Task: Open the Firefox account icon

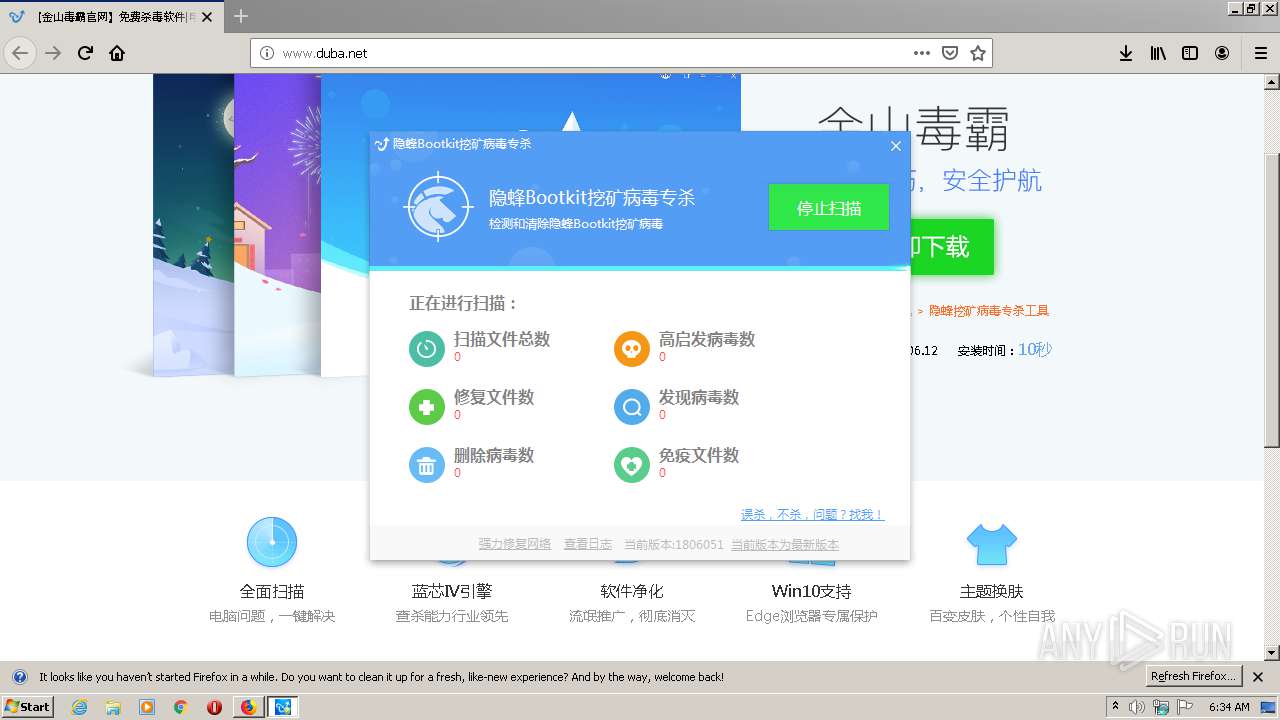Action: pos(1222,53)
